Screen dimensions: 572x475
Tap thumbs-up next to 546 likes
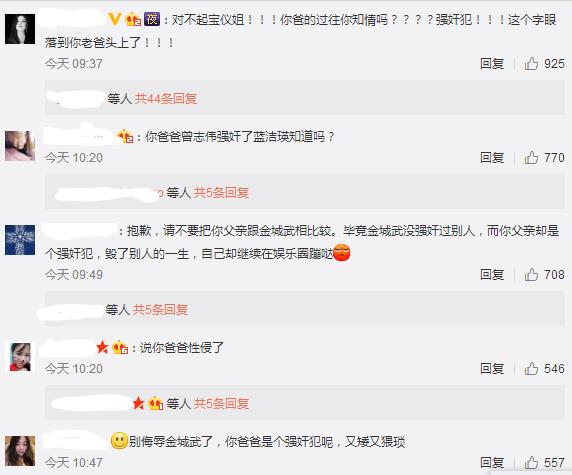(x=531, y=368)
